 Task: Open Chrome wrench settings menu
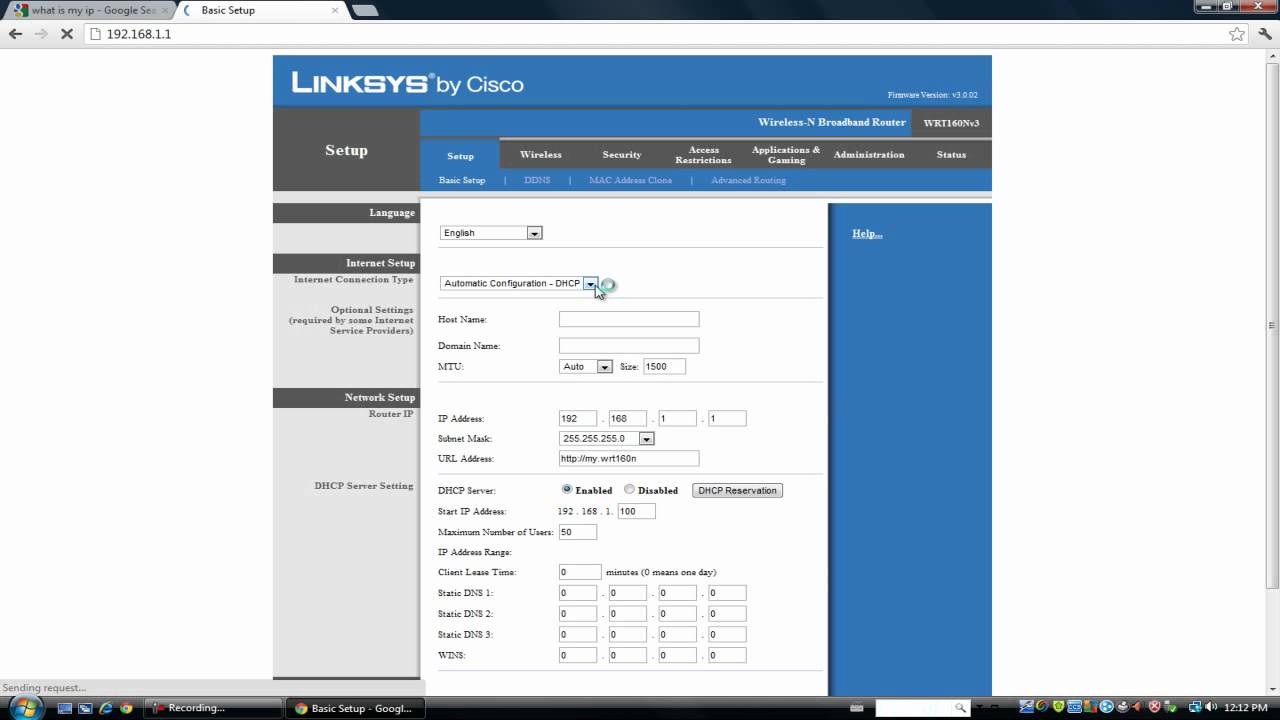[x=1263, y=34]
